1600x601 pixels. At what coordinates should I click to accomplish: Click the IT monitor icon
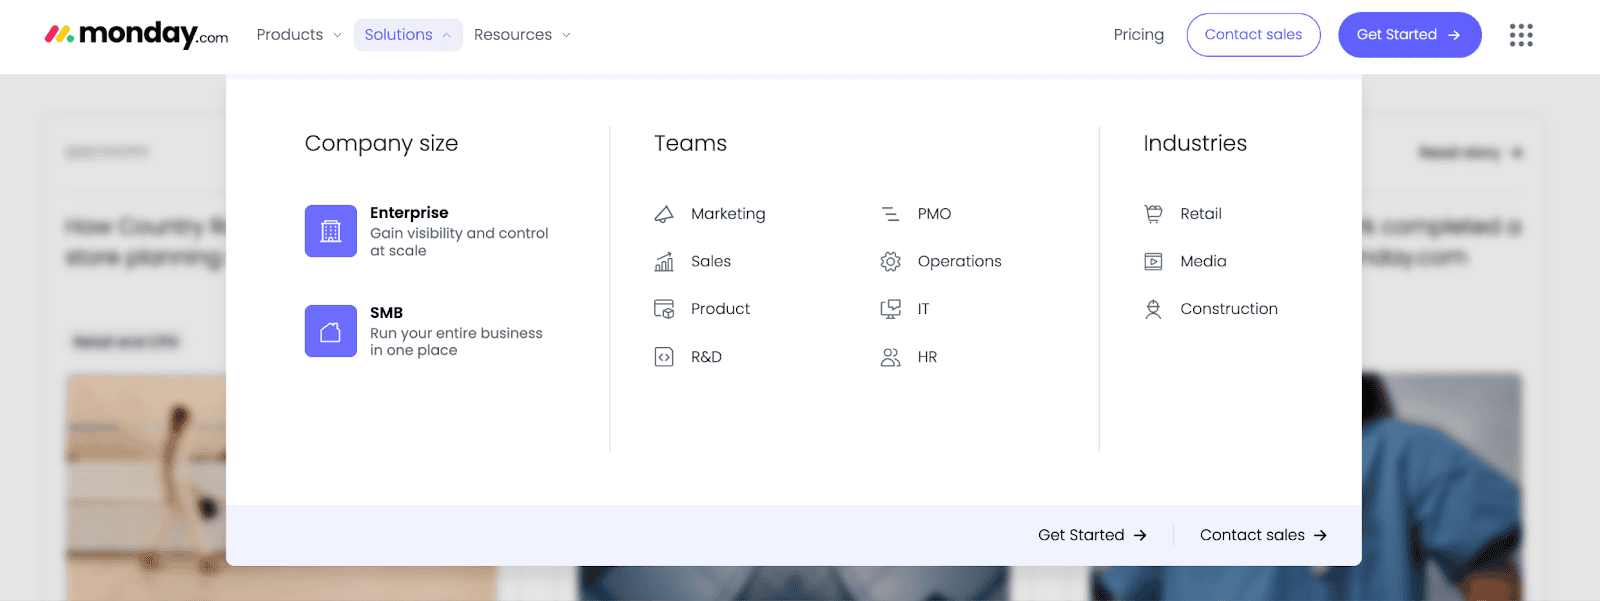tap(890, 309)
